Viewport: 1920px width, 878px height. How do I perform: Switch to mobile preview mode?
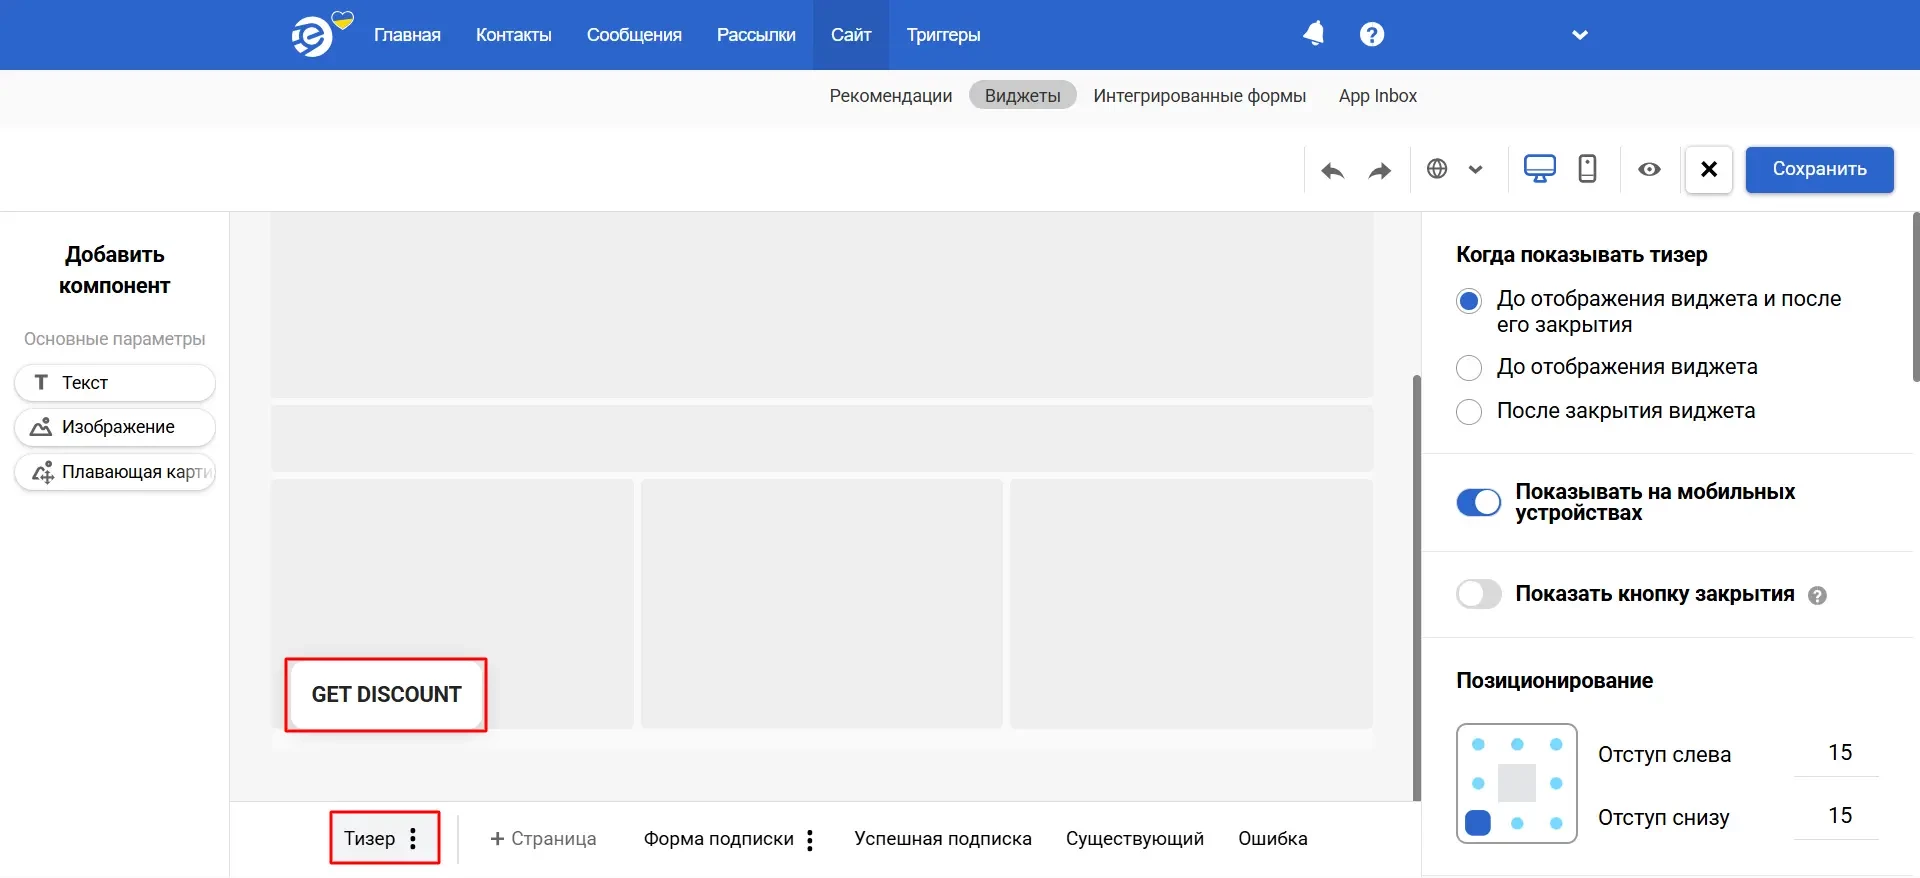coord(1587,169)
